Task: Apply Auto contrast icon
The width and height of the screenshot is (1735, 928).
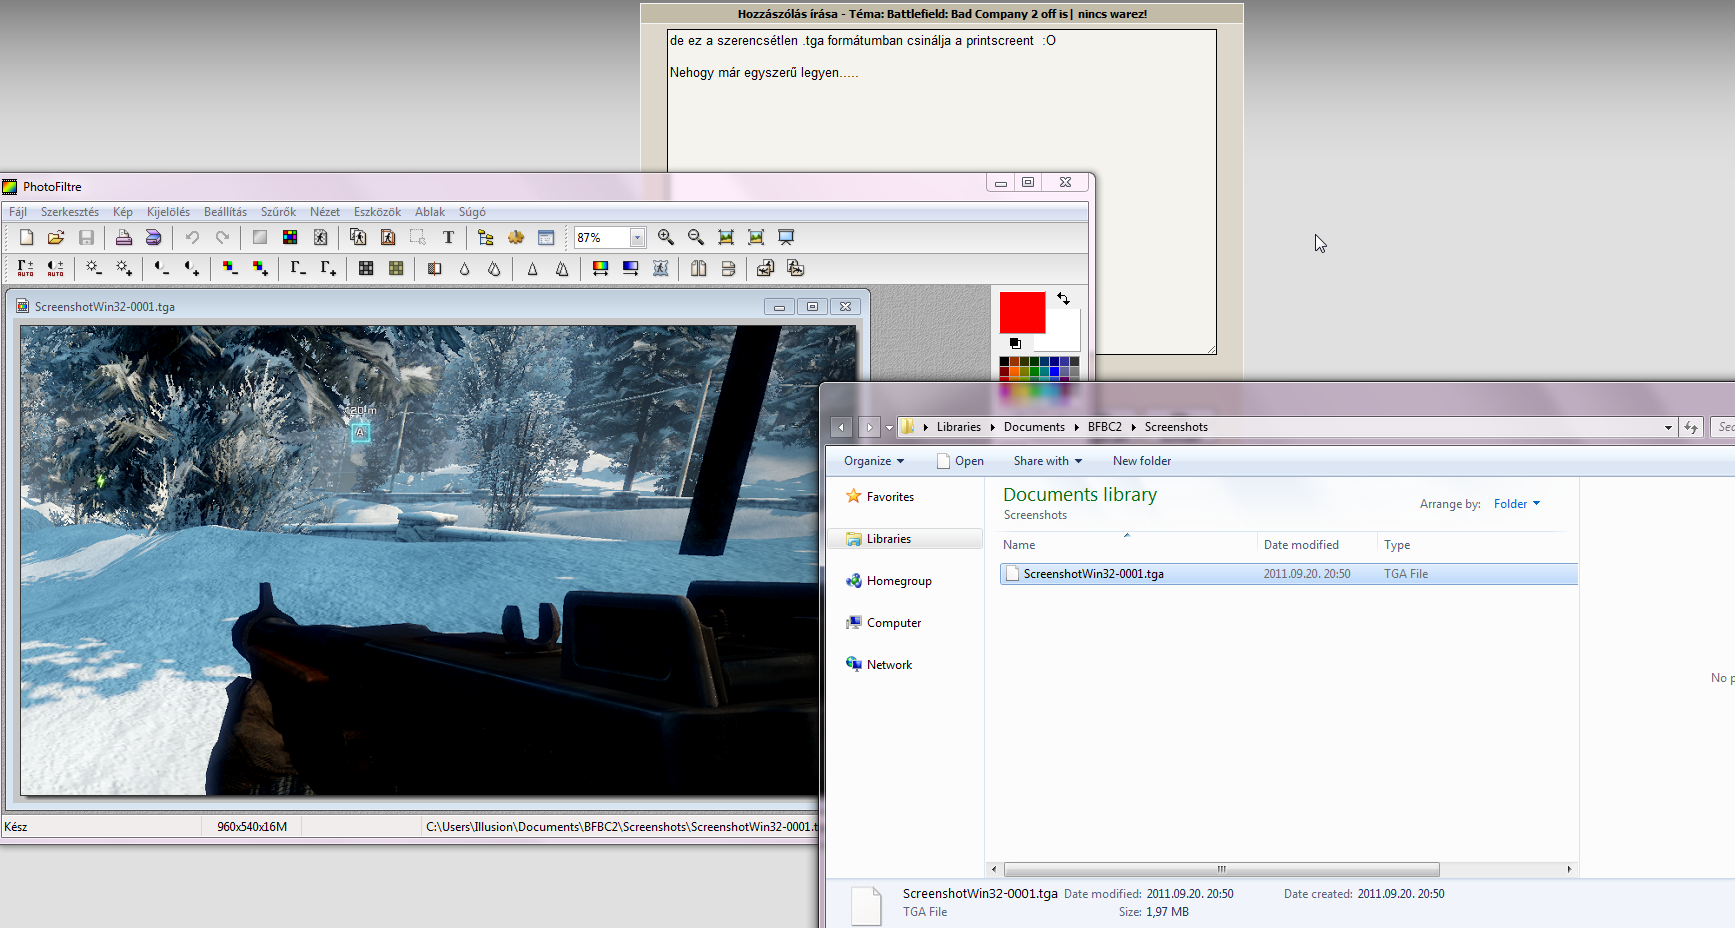Action: pos(56,268)
